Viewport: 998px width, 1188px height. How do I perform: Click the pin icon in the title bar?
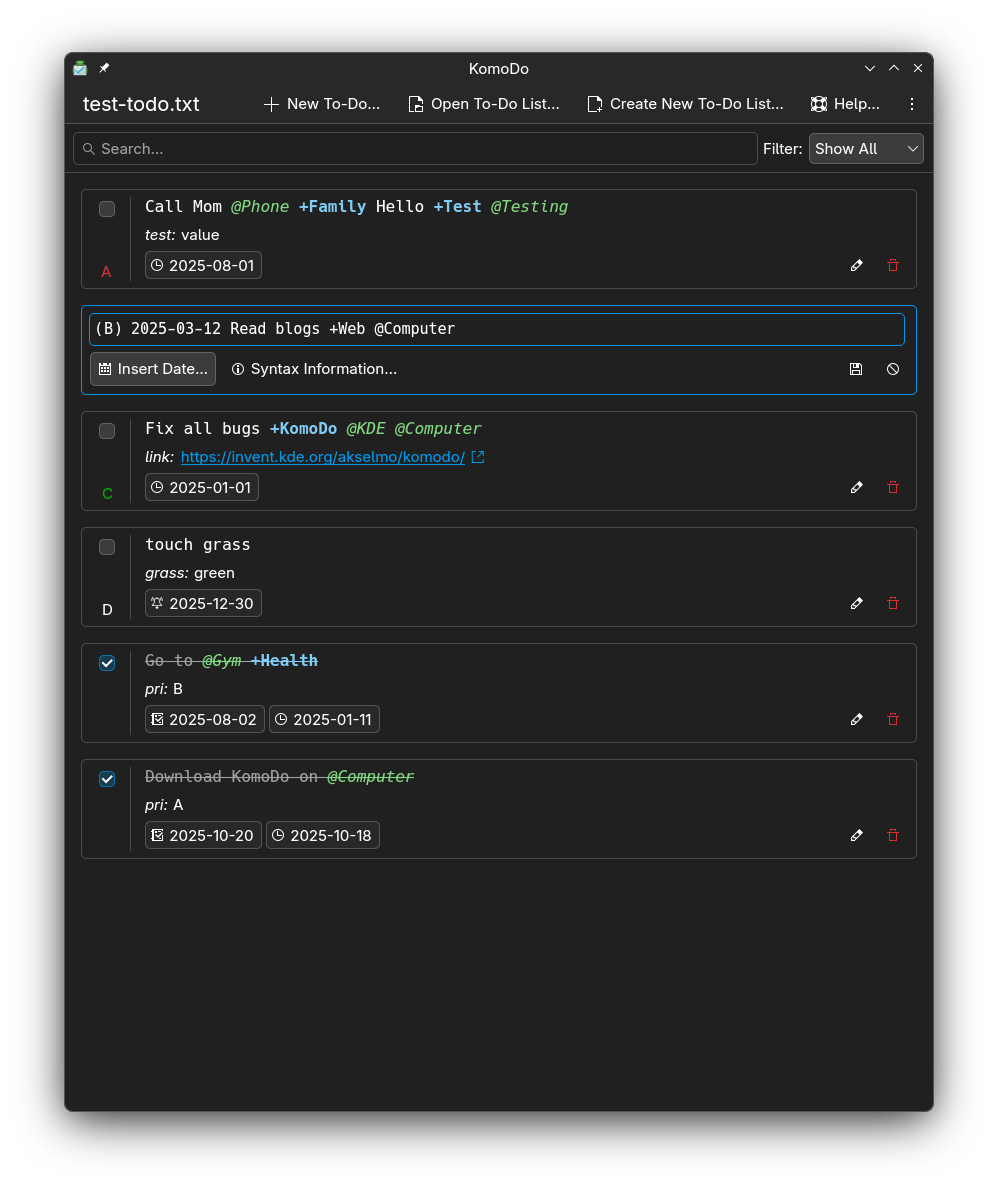pyautogui.click(x=104, y=69)
